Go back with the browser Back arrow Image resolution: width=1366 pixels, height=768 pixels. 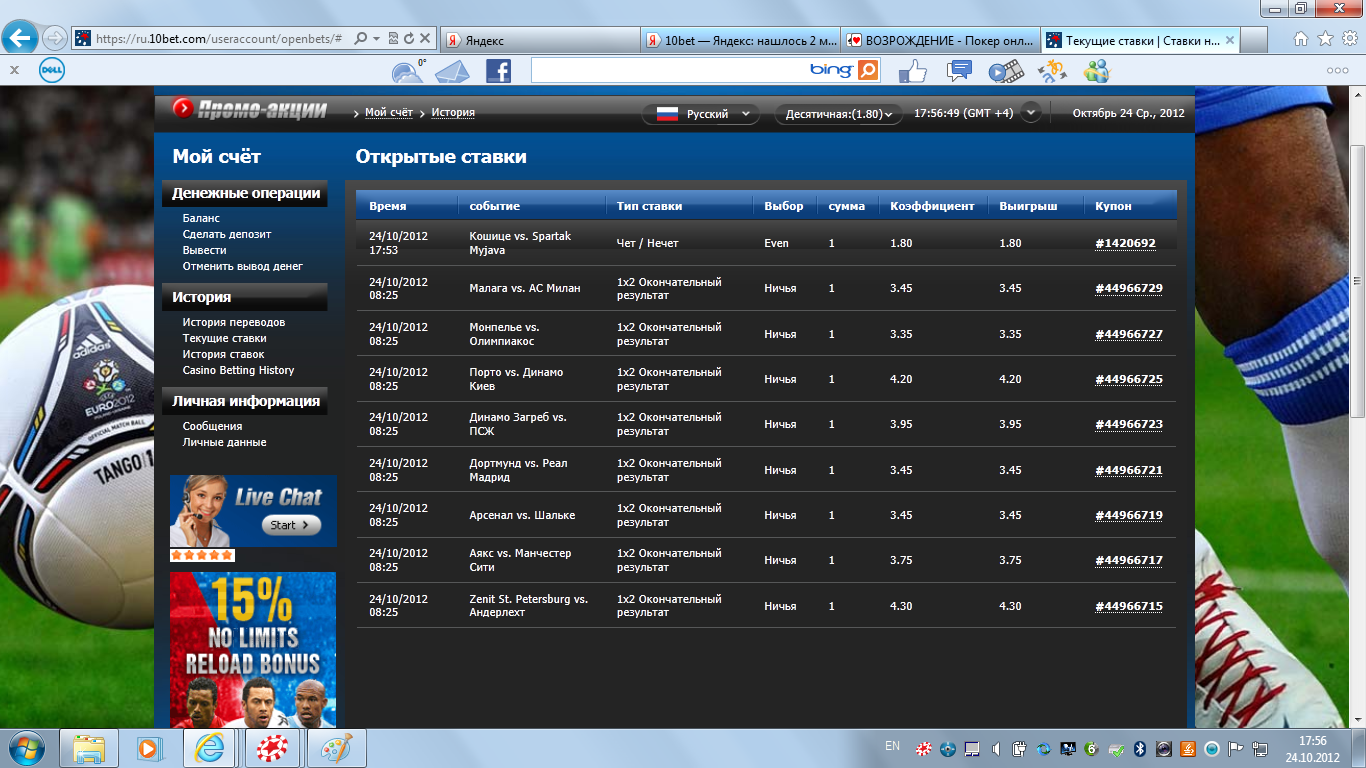(21, 39)
